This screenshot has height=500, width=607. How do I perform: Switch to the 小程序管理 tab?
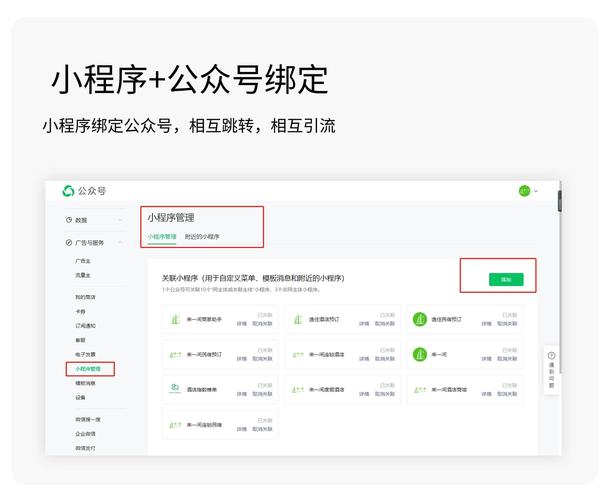coord(162,236)
